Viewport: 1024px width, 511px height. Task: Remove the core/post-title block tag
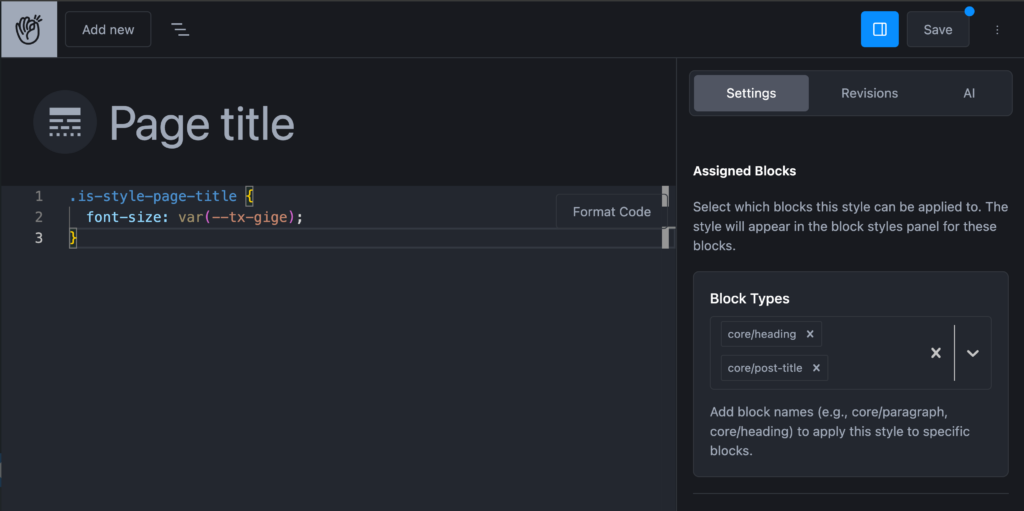816,368
